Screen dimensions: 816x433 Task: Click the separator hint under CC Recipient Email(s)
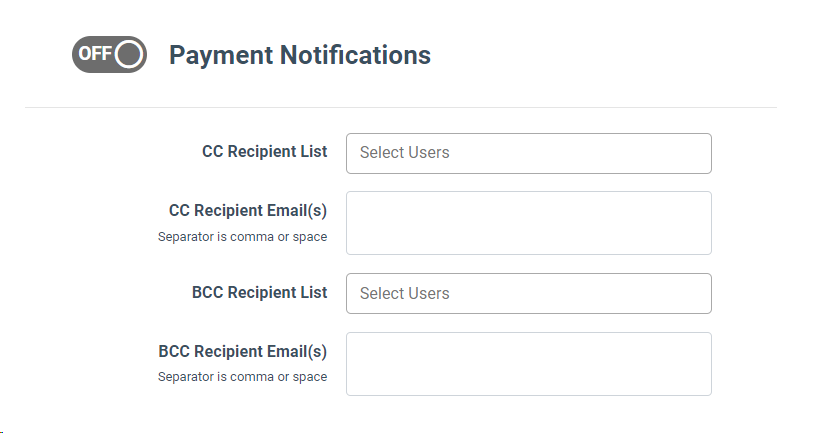point(242,237)
